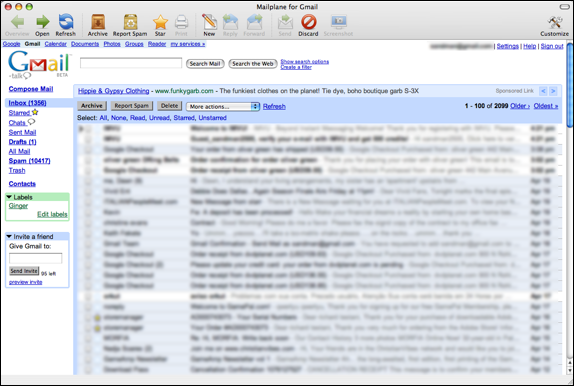Collapse the Labels section triangle

[x=9, y=197]
